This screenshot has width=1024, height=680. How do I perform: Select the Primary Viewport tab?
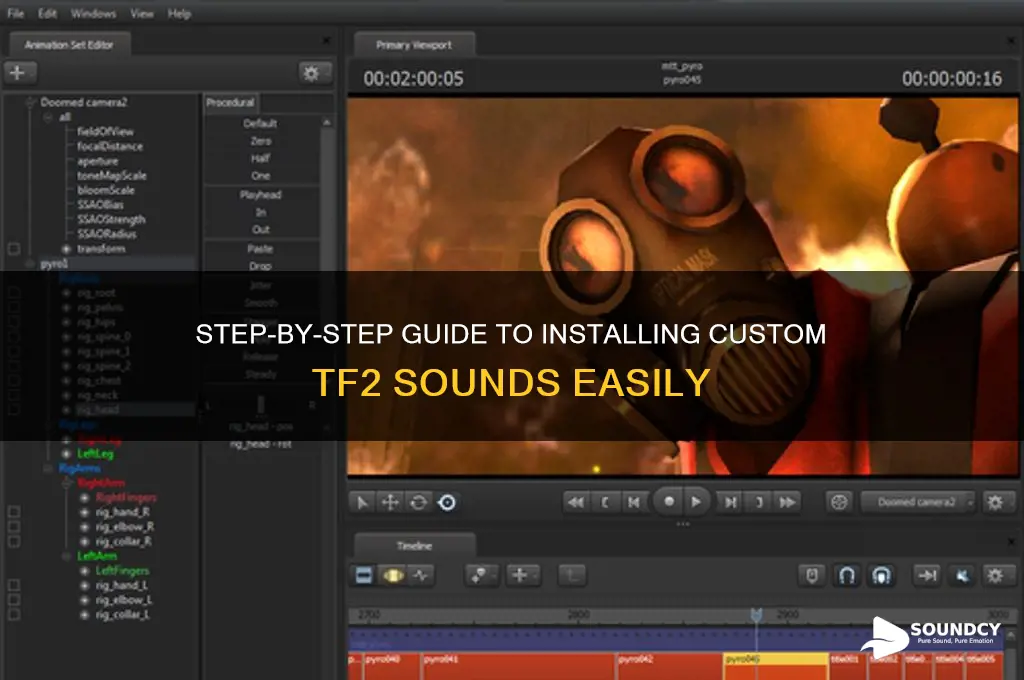click(x=414, y=44)
